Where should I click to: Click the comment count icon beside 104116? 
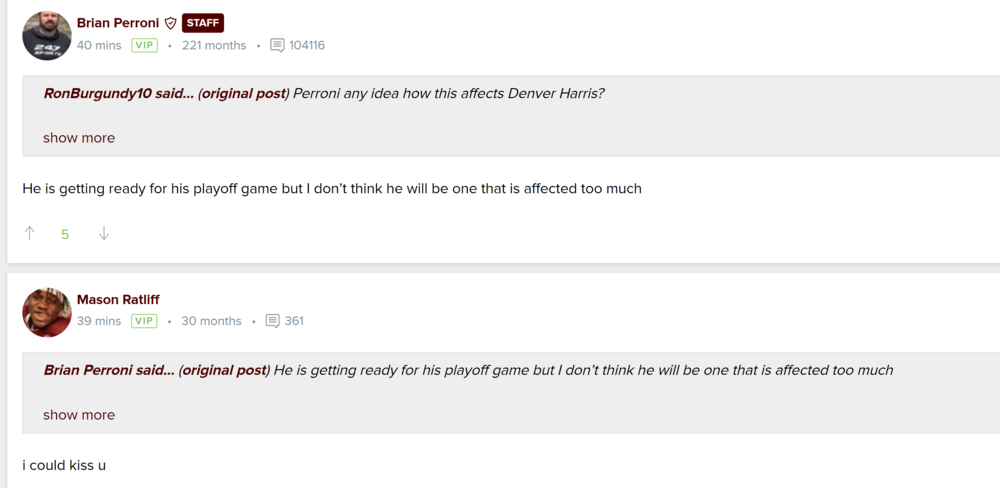click(x=277, y=45)
